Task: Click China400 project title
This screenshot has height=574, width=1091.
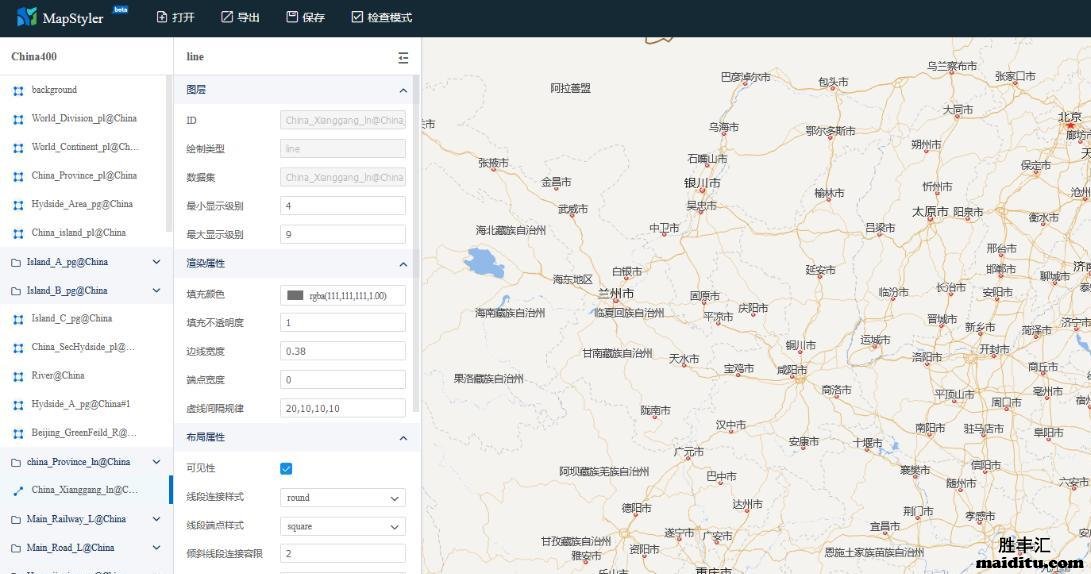Action: tap(34, 56)
